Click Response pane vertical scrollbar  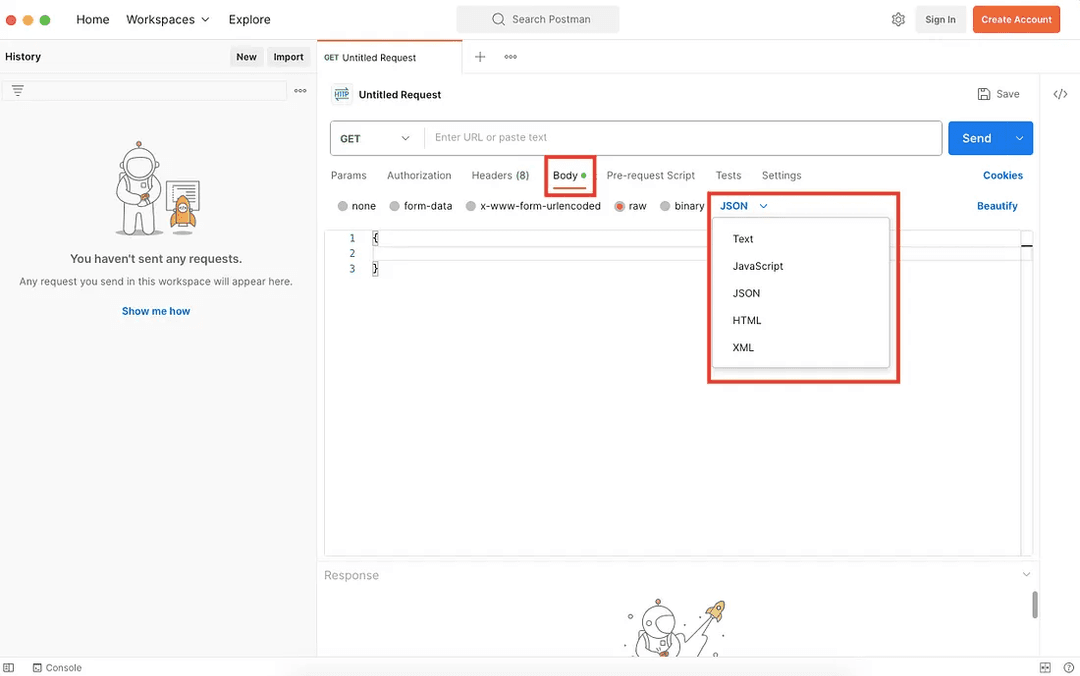[x=1035, y=604]
